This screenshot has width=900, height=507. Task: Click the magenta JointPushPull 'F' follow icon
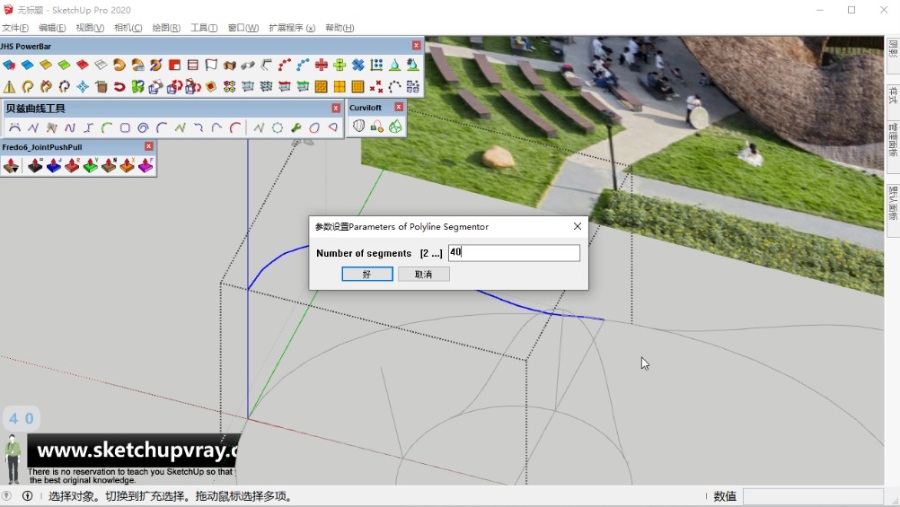tap(145, 166)
